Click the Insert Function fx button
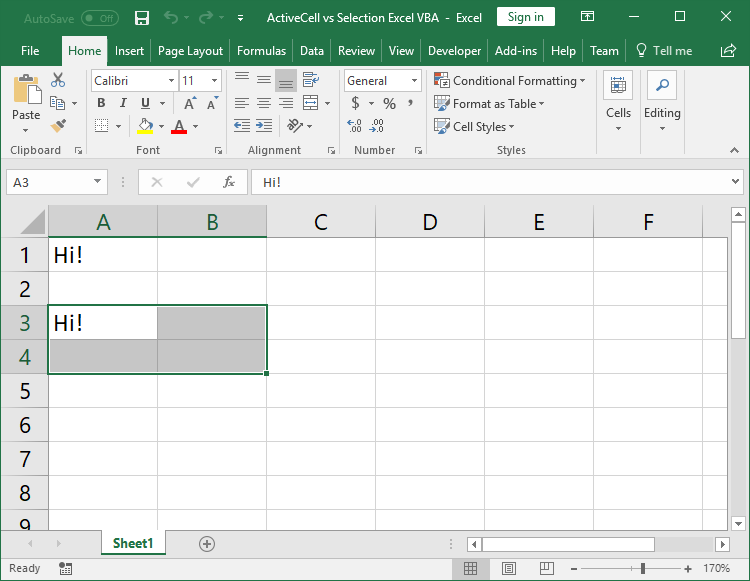750x581 pixels. tap(229, 182)
